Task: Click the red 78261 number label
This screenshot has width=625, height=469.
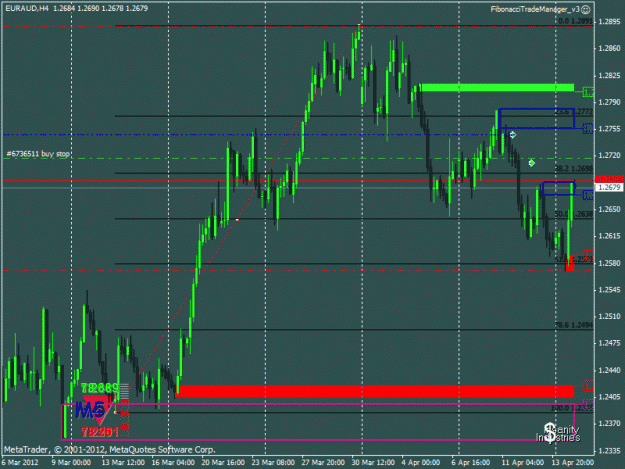Action: (x=100, y=432)
